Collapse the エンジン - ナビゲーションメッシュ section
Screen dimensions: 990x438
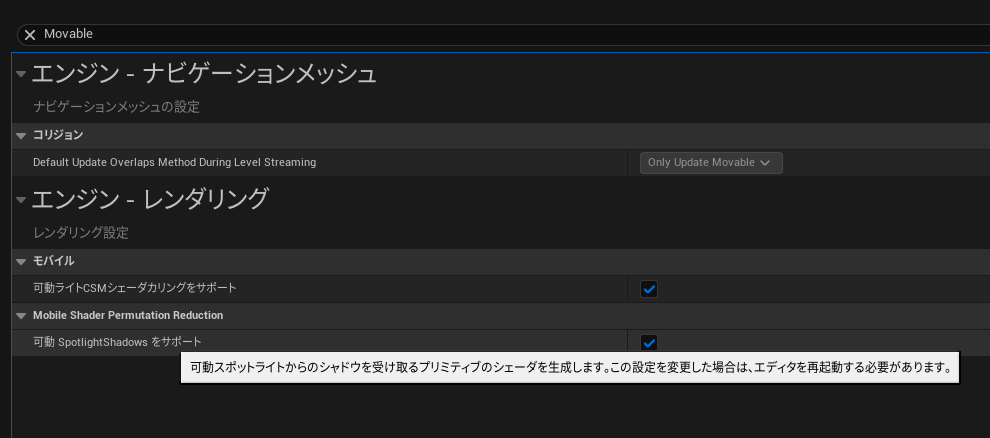[x=21, y=74]
